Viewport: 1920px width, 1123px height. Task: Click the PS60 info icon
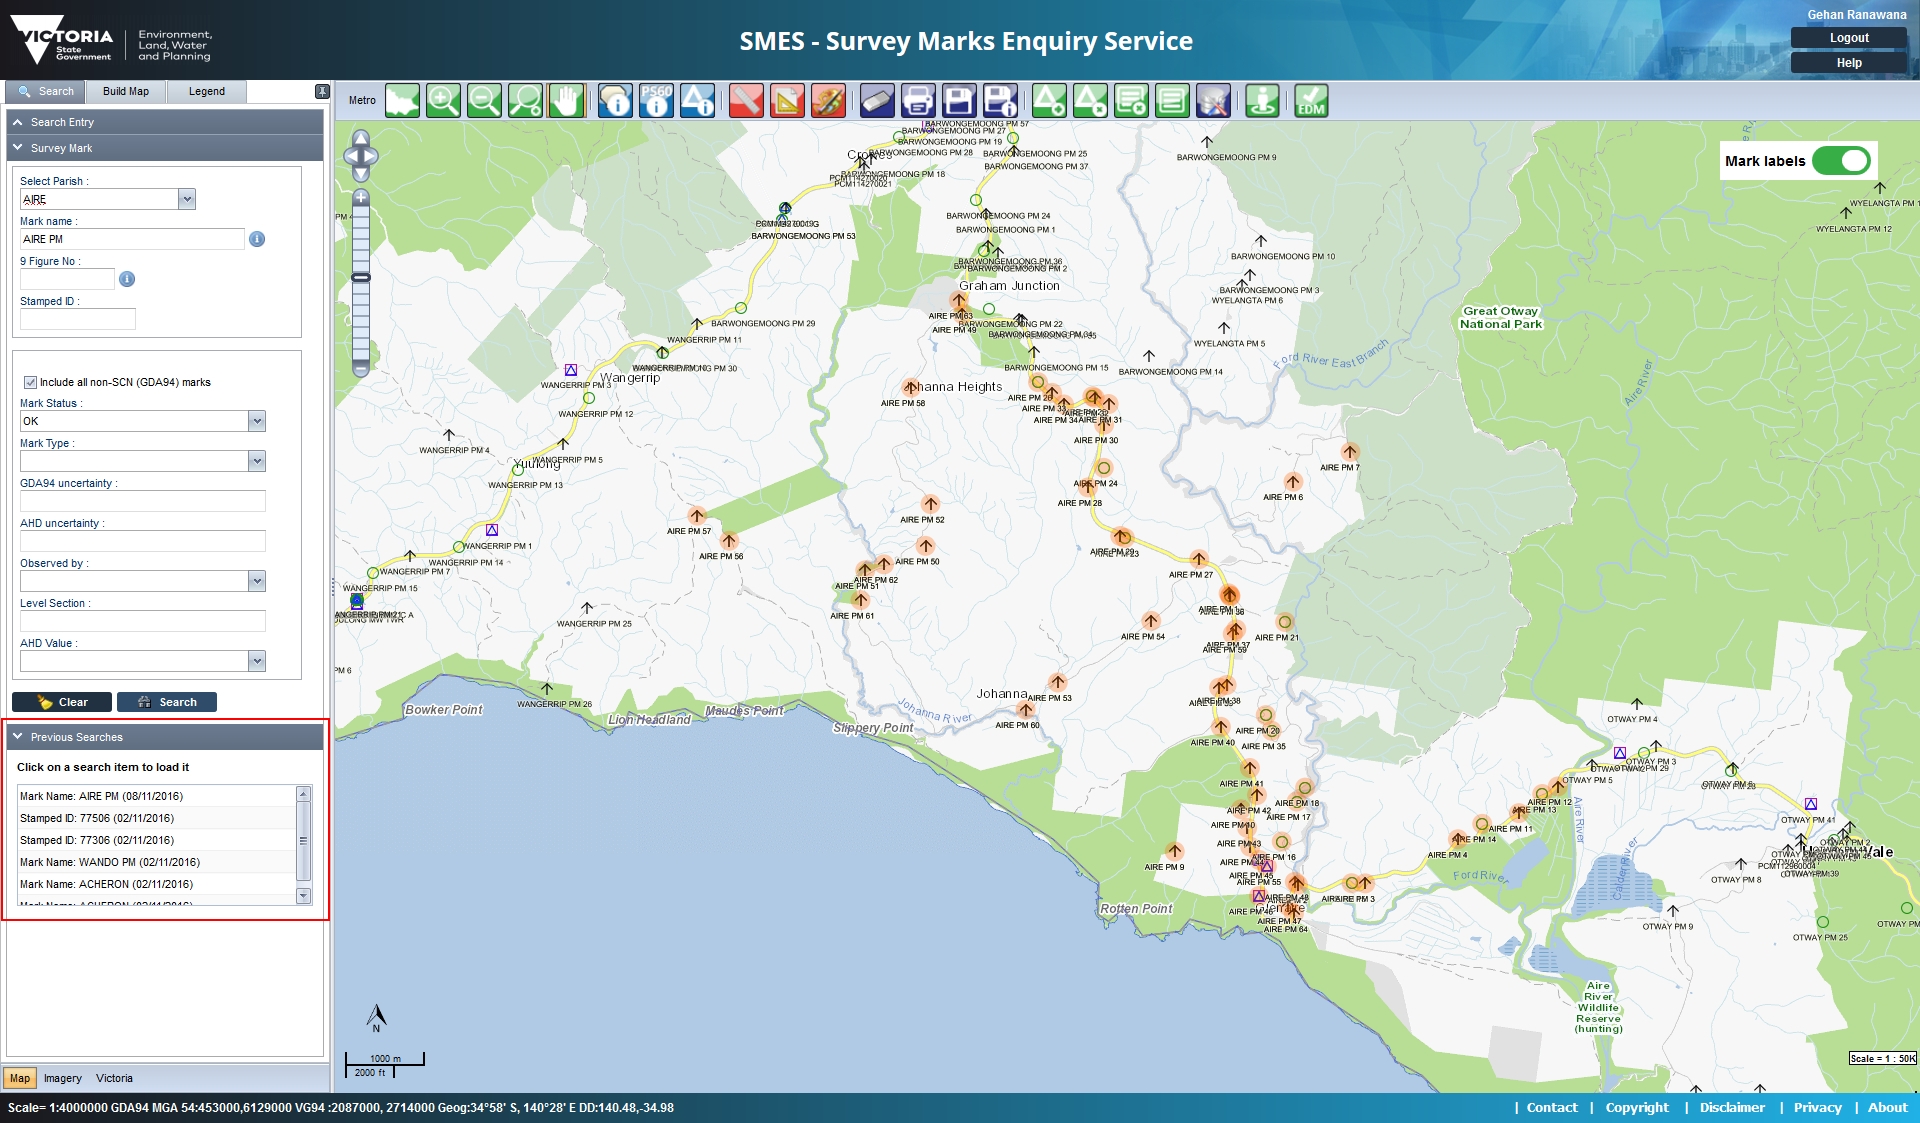pos(657,101)
